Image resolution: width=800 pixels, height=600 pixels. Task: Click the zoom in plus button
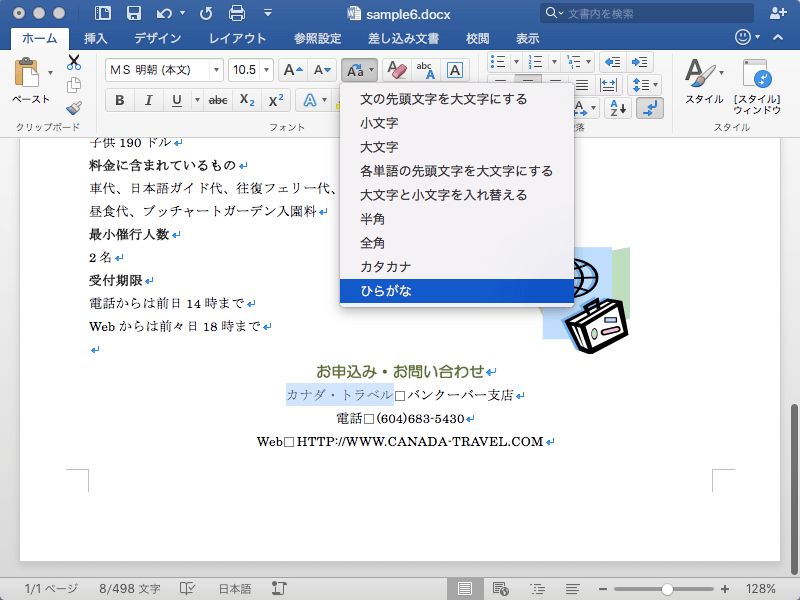click(724, 589)
